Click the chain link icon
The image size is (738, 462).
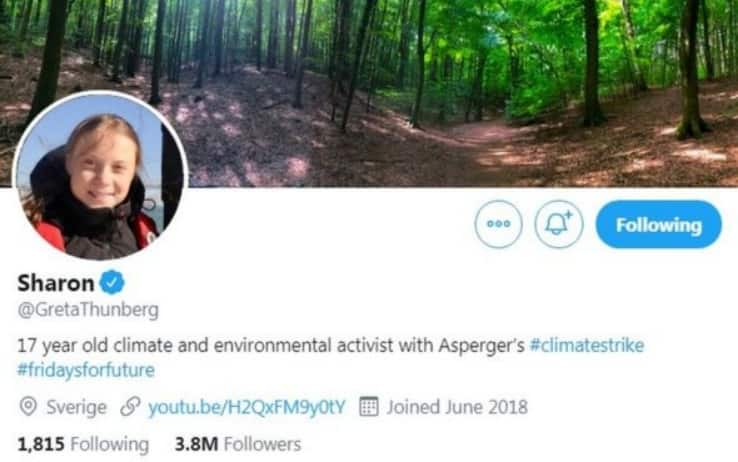click(x=129, y=407)
